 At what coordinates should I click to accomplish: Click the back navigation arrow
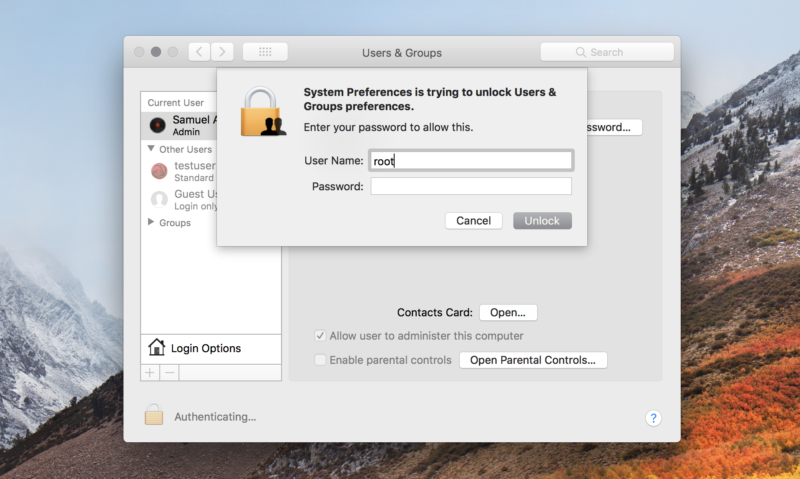click(x=199, y=52)
